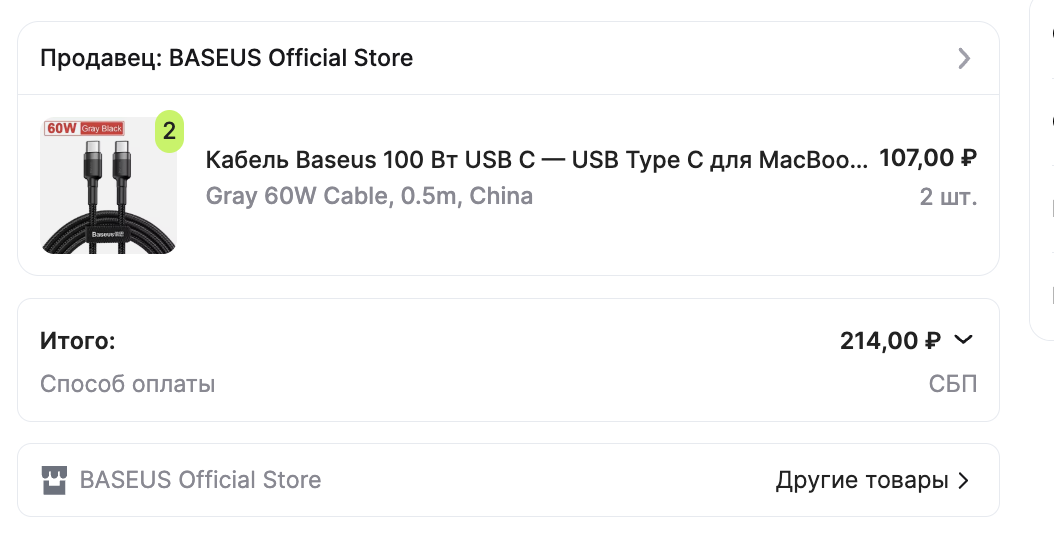Click the store icon beside BASEUS Official Store
The image size is (1054, 534).
tap(54, 480)
